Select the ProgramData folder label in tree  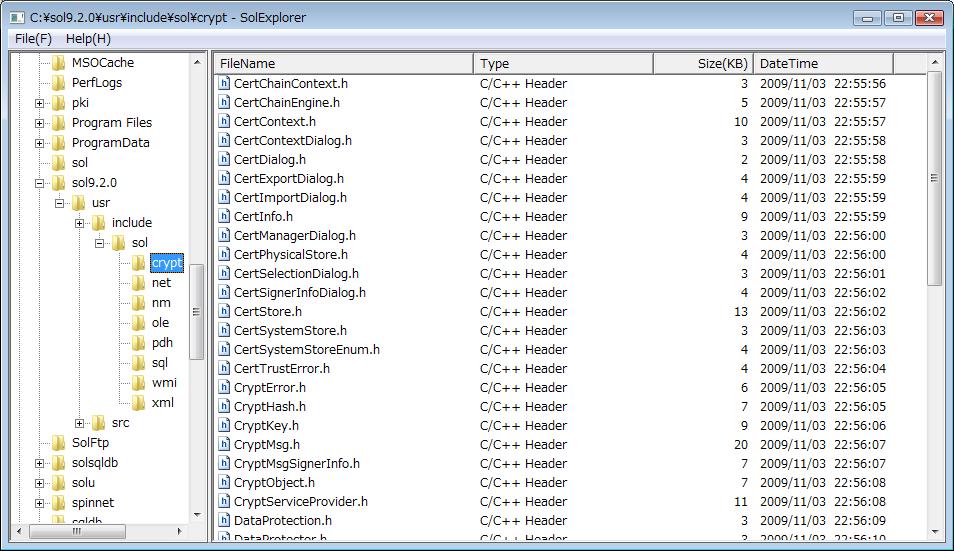tap(111, 143)
